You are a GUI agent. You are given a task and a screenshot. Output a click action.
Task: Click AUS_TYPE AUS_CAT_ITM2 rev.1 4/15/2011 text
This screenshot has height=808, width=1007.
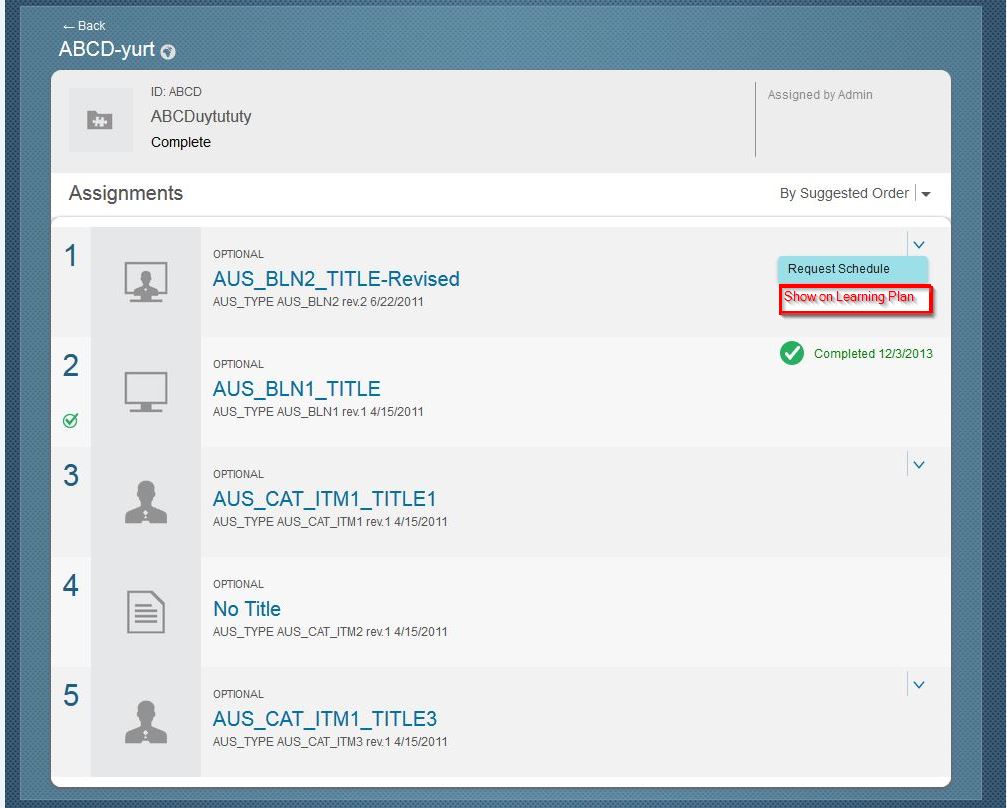(330, 631)
